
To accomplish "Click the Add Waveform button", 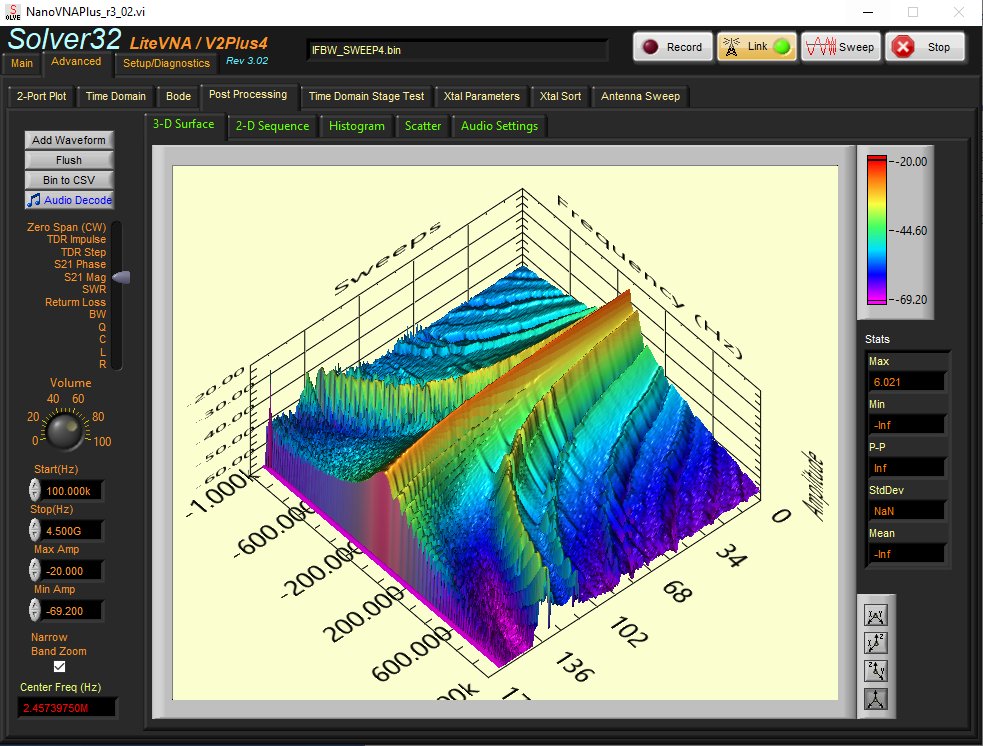I will tap(69, 140).
